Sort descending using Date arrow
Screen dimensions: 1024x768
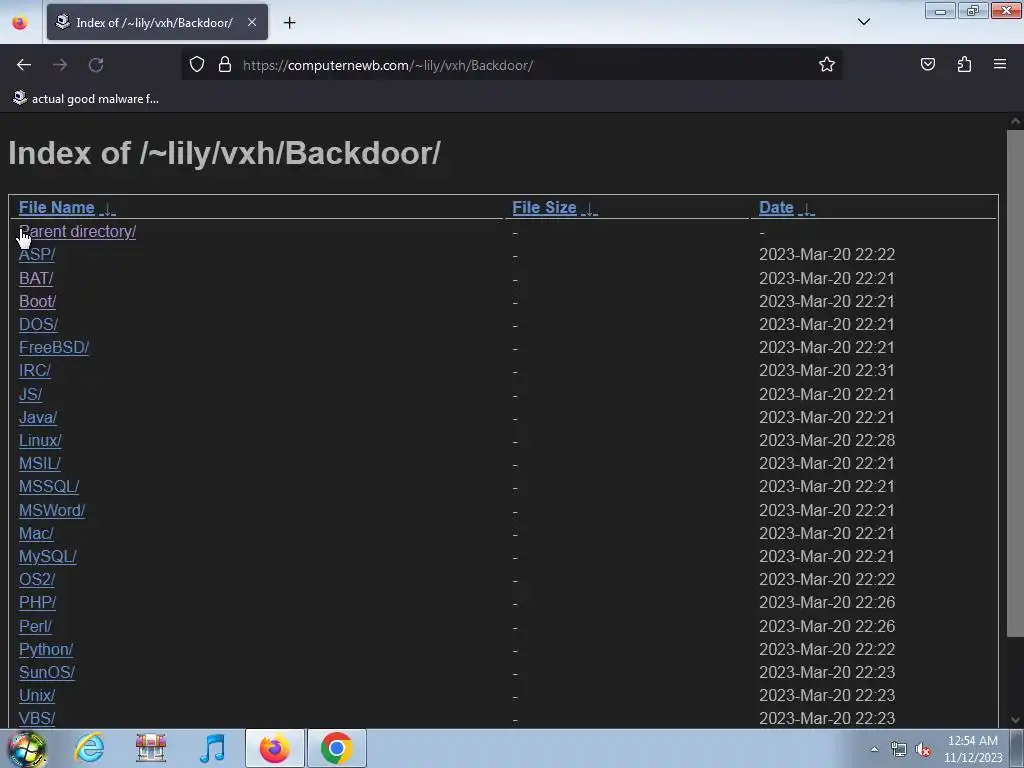(807, 209)
